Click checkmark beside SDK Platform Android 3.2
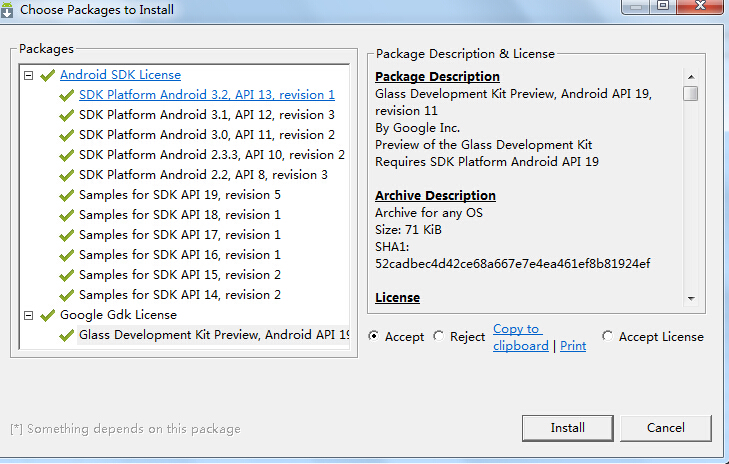The width and height of the screenshot is (729, 464). click(66, 95)
